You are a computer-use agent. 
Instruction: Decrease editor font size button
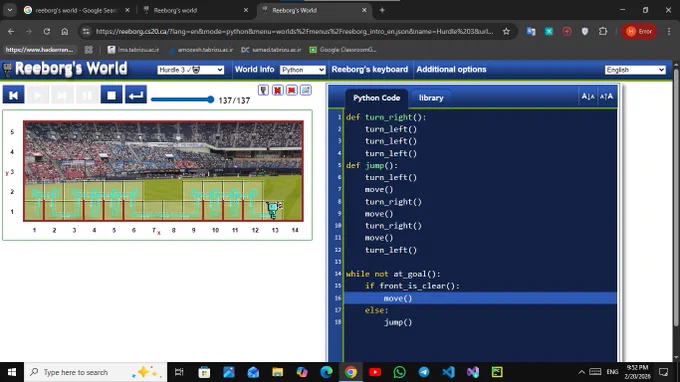pos(588,96)
